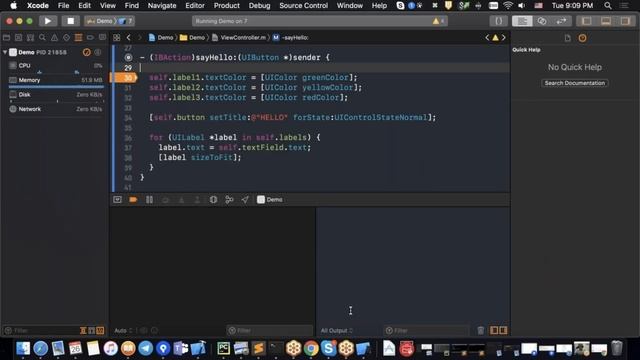
Task: Click the warning indicator in activity bar
Action: coord(438,21)
